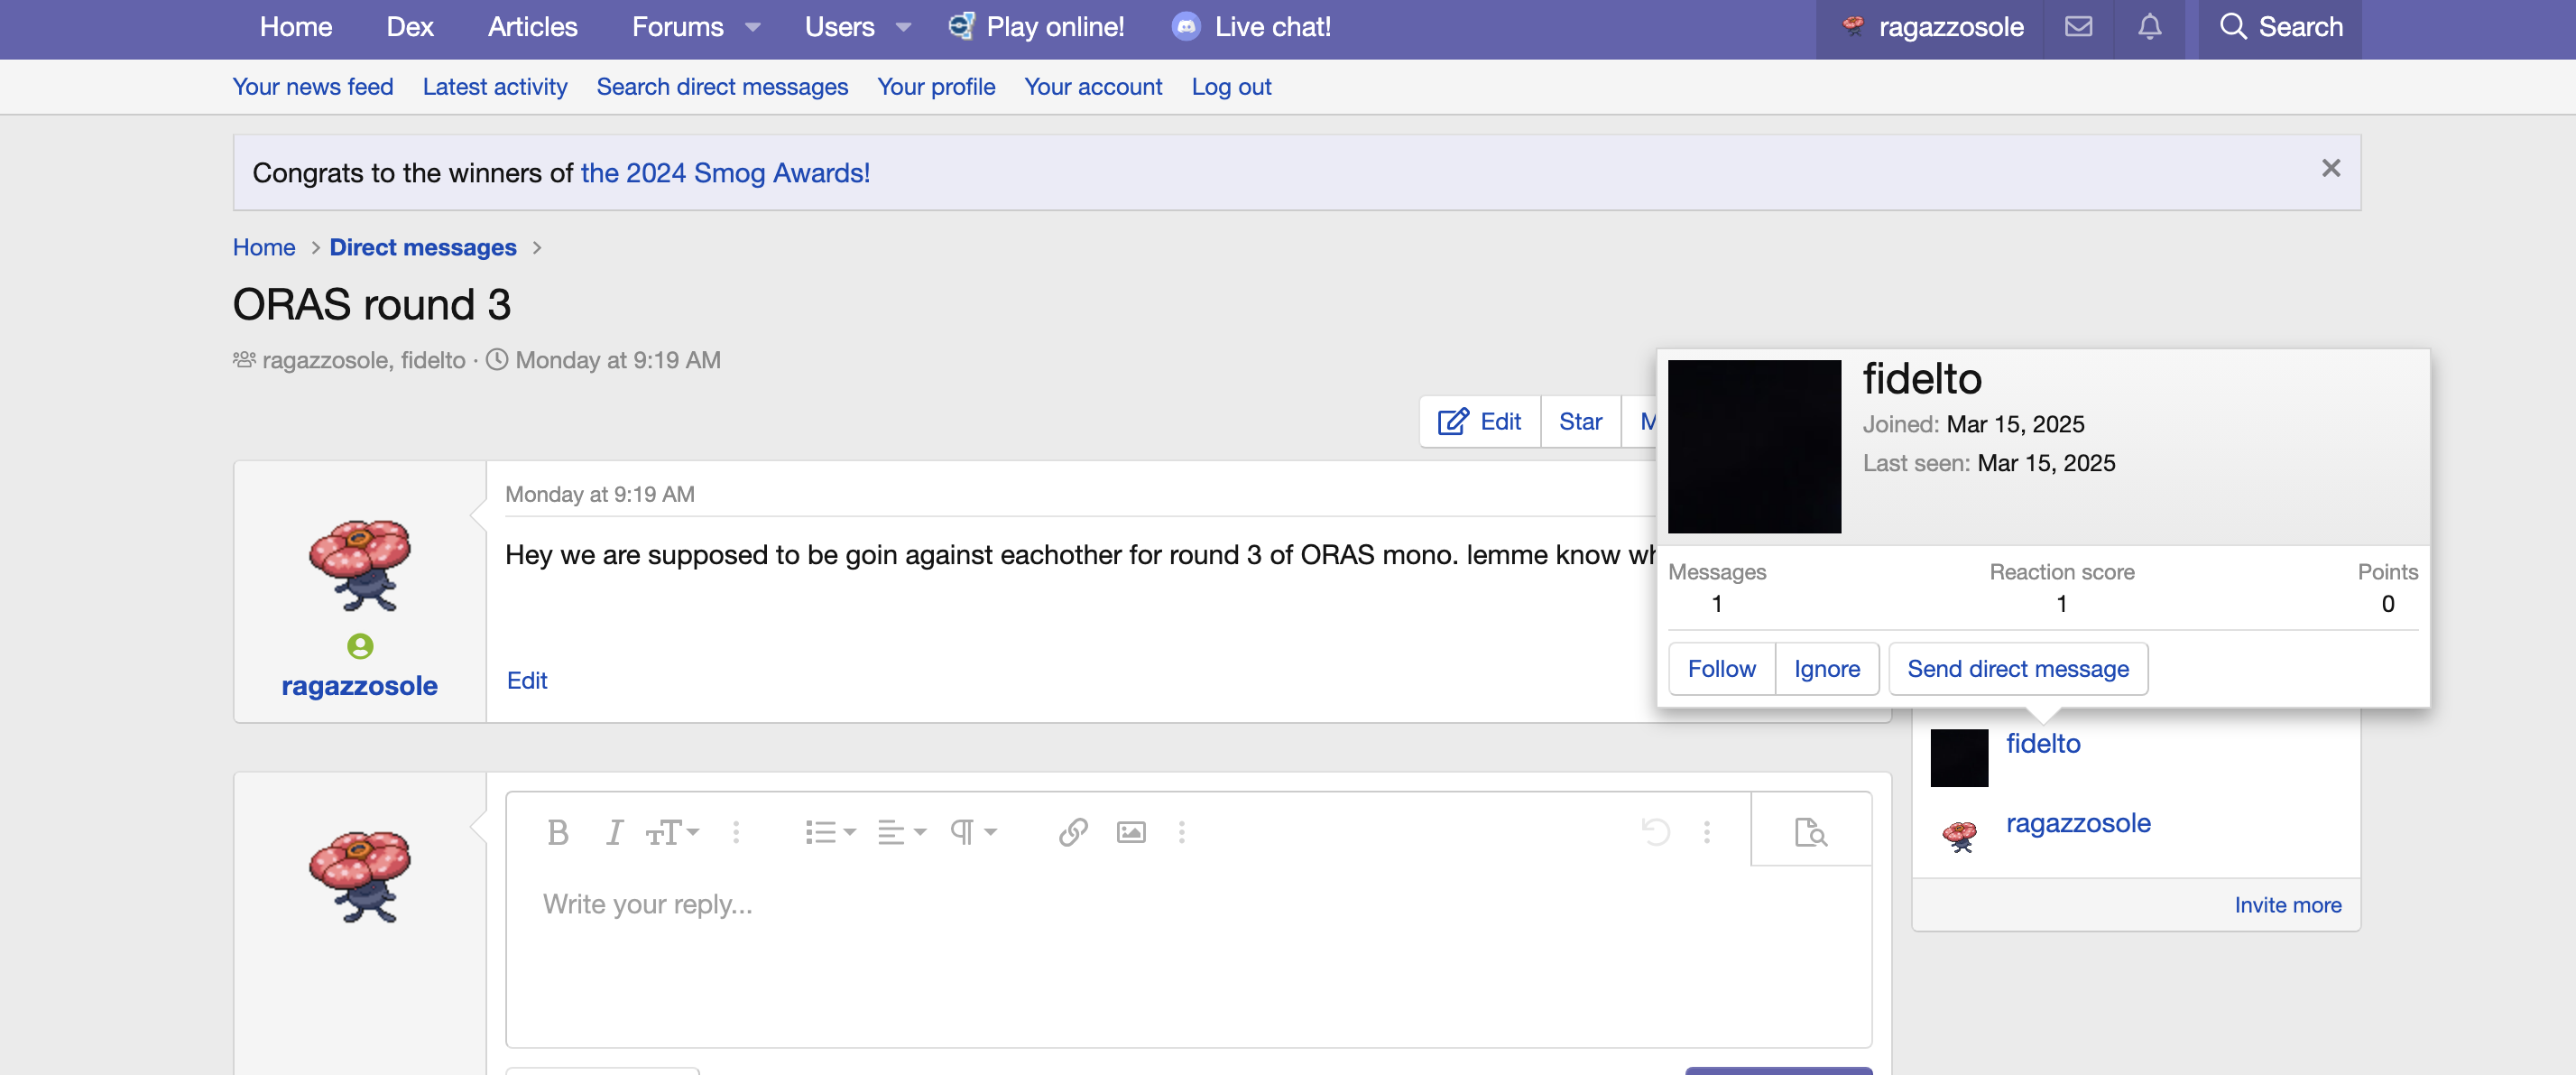Open the Search button in the navbar
Viewport: 2576px width, 1075px height.
click(x=2280, y=27)
